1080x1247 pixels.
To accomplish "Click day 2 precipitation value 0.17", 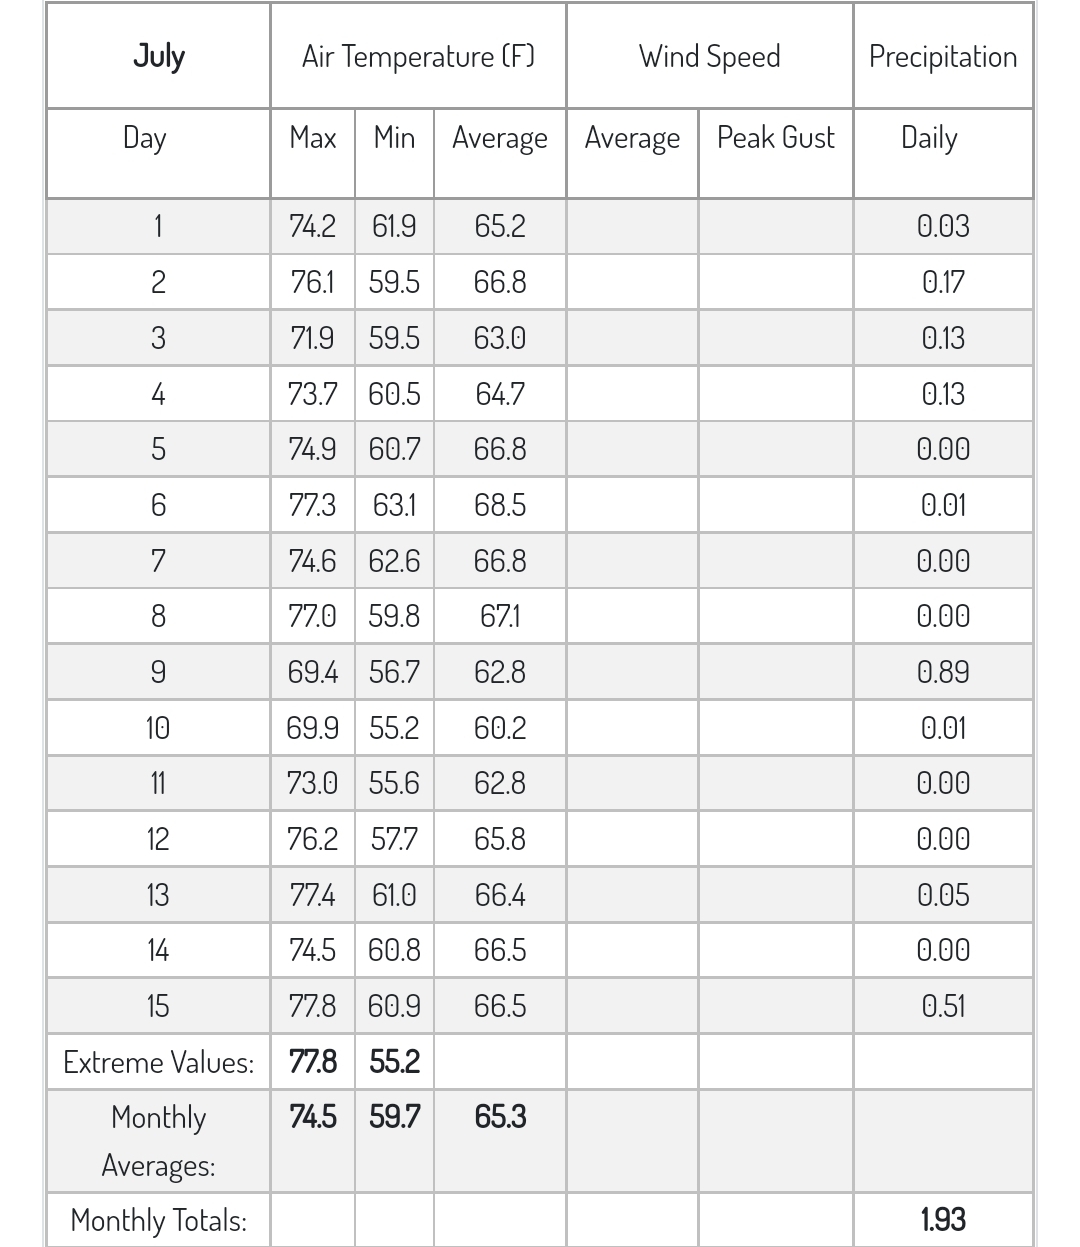I will (x=943, y=282).
